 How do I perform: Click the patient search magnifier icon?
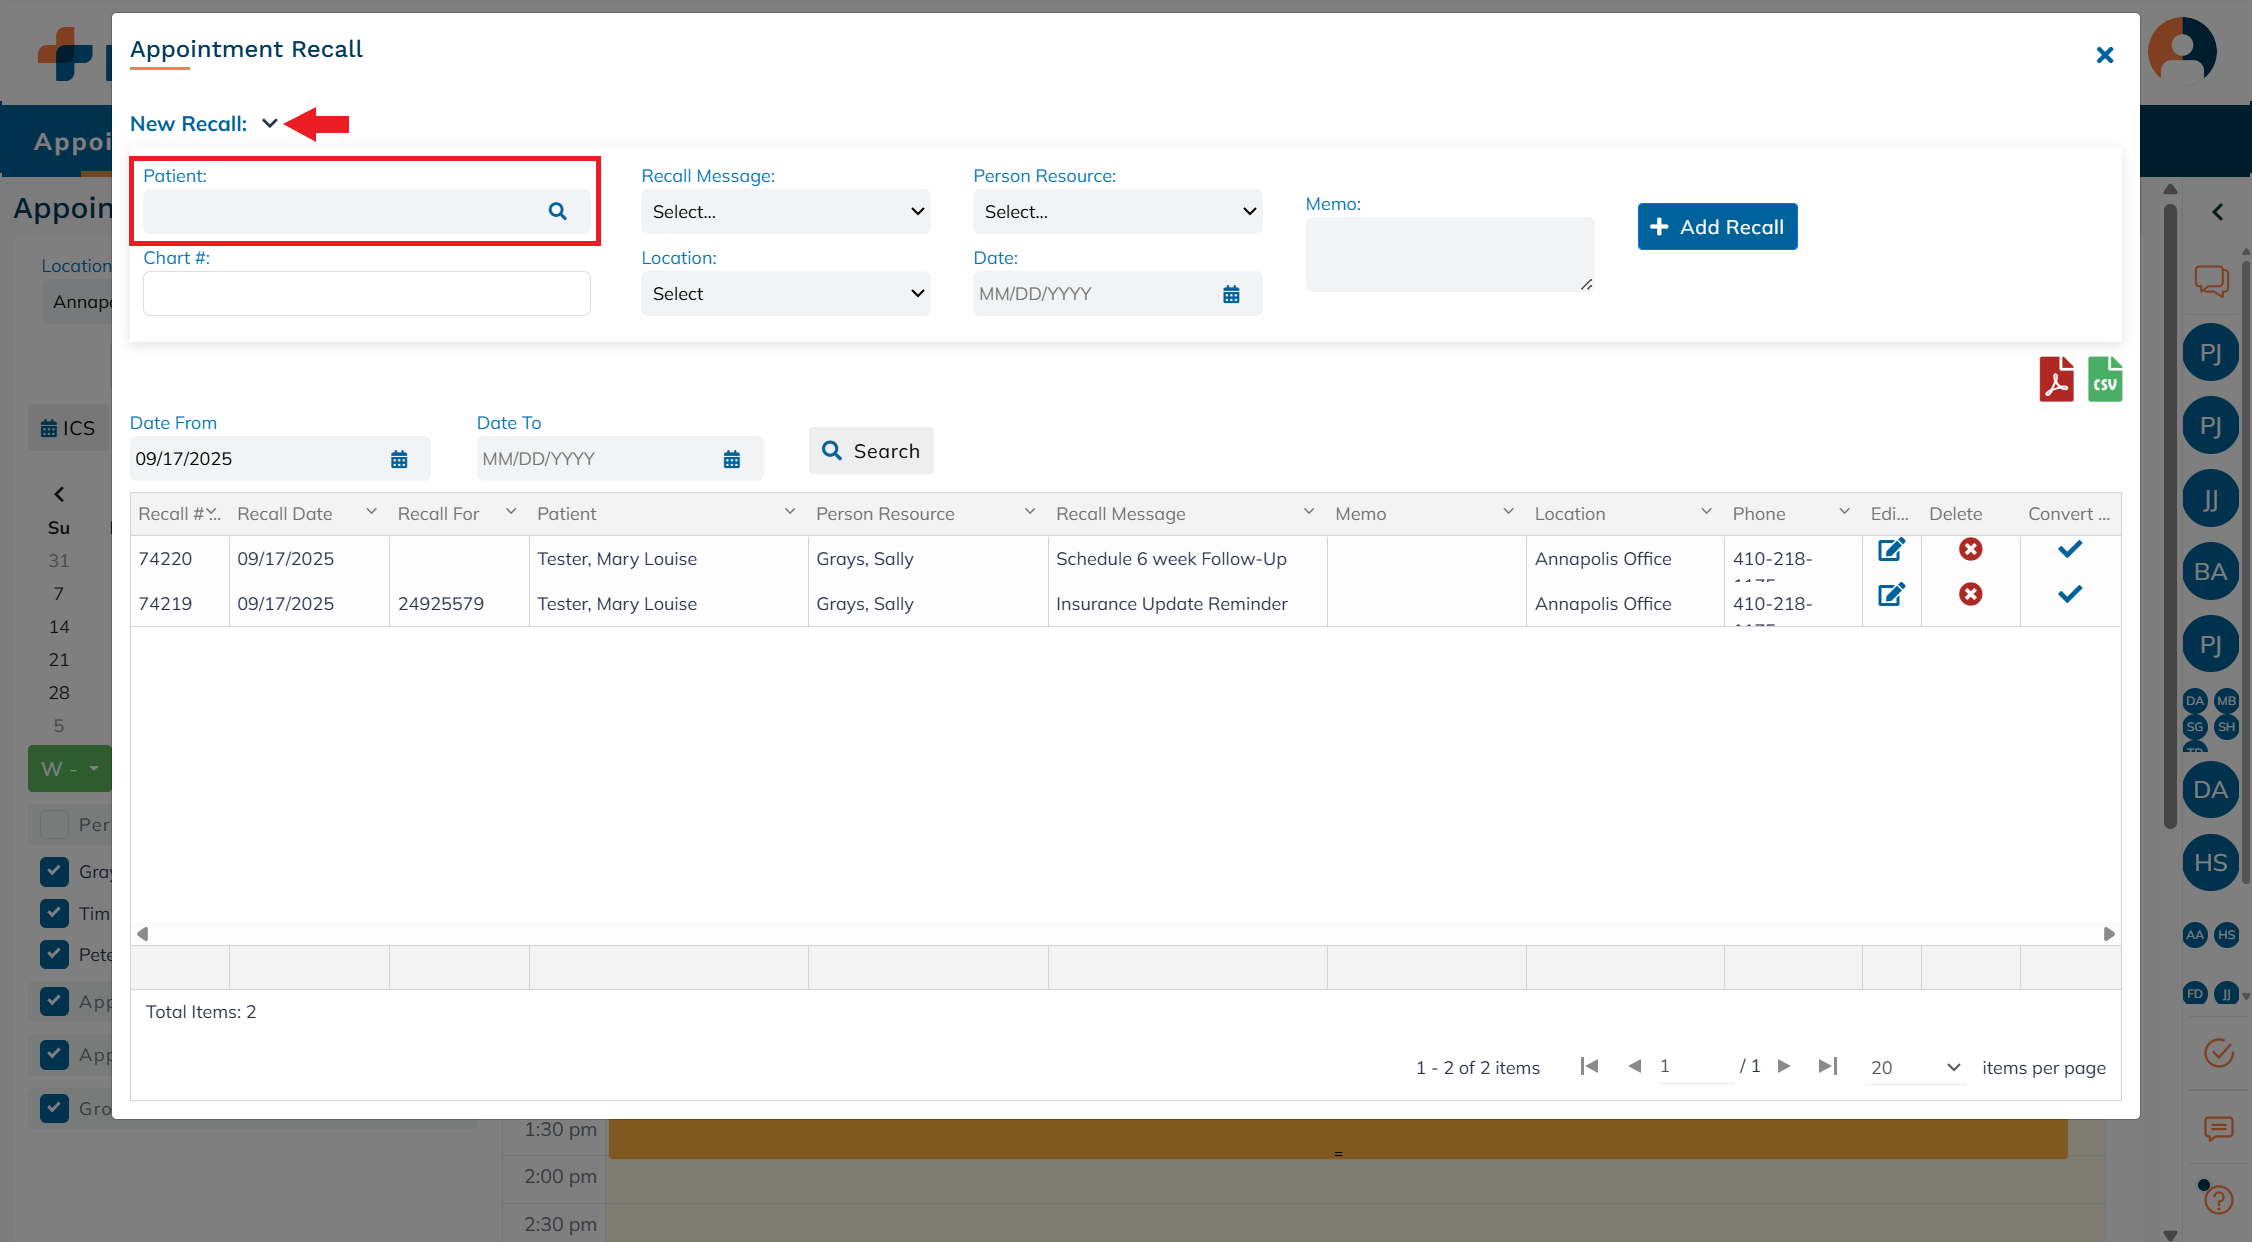[x=558, y=211]
